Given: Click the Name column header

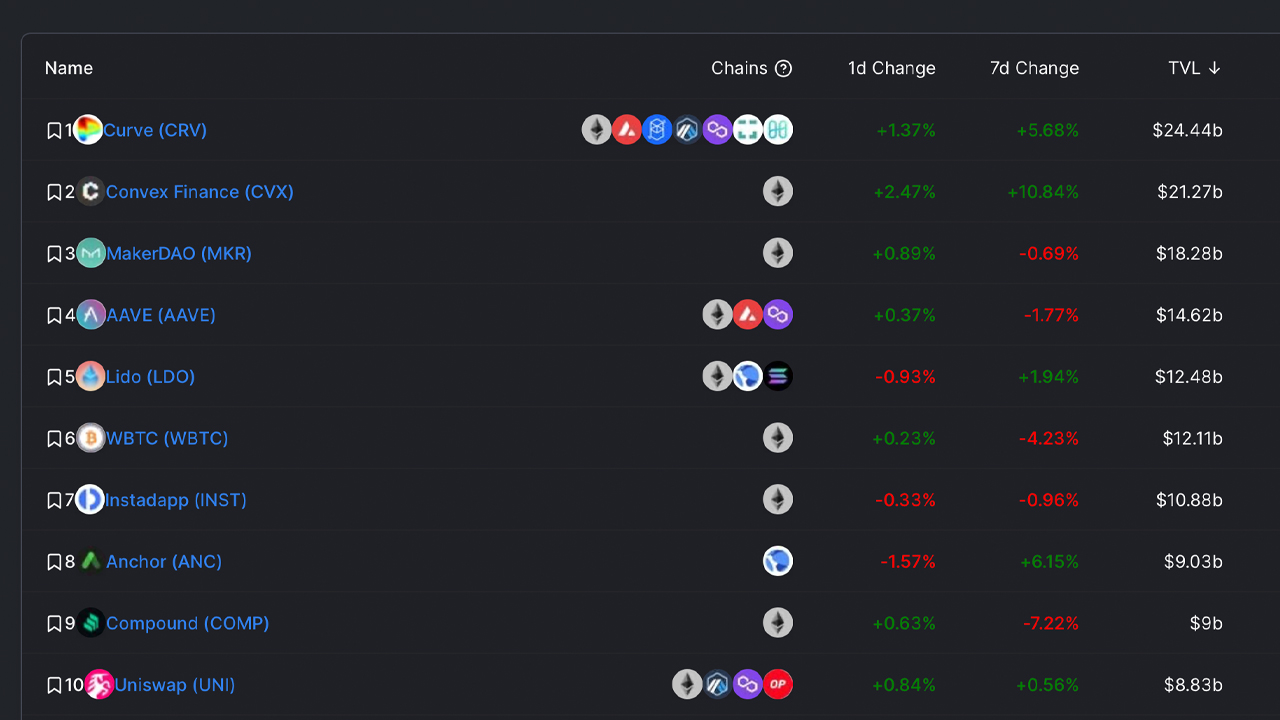Looking at the screenshot, I should tap(68, 68).
